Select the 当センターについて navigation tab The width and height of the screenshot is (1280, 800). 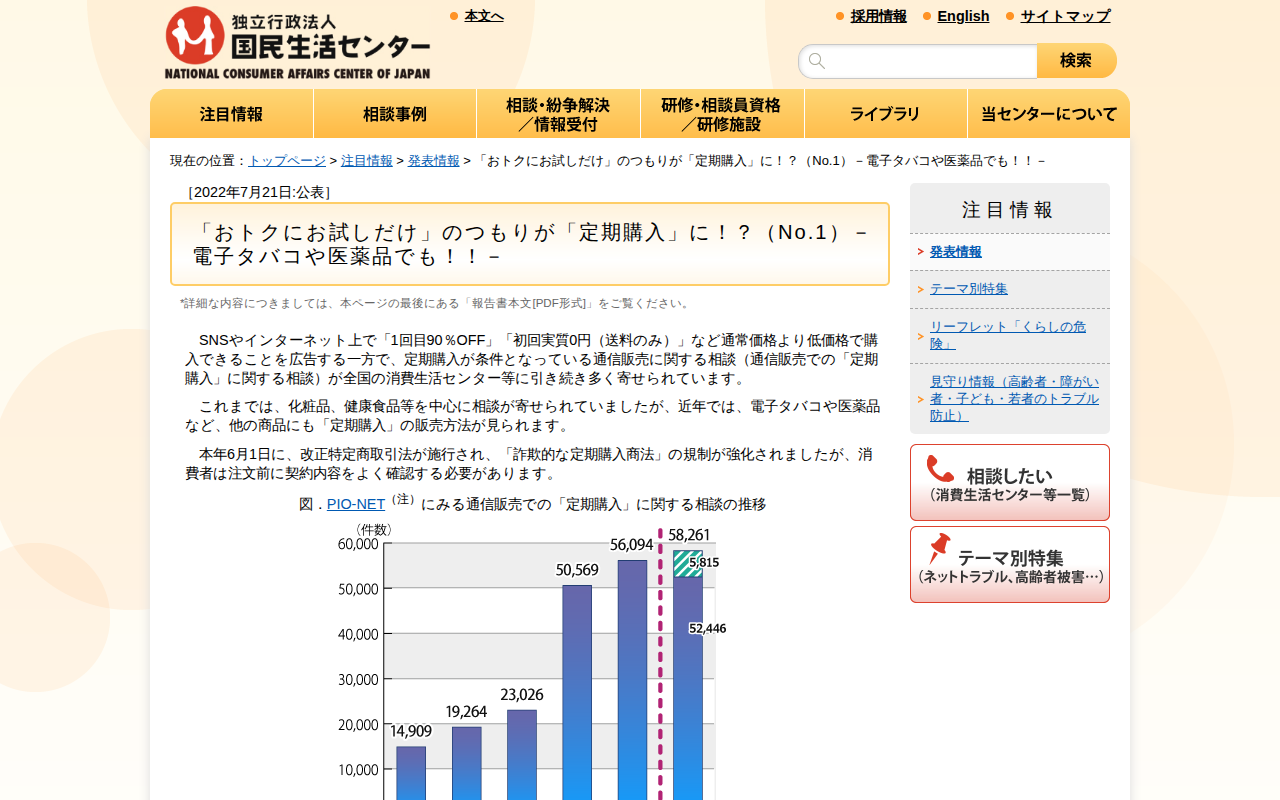[x=1048, y=113]
